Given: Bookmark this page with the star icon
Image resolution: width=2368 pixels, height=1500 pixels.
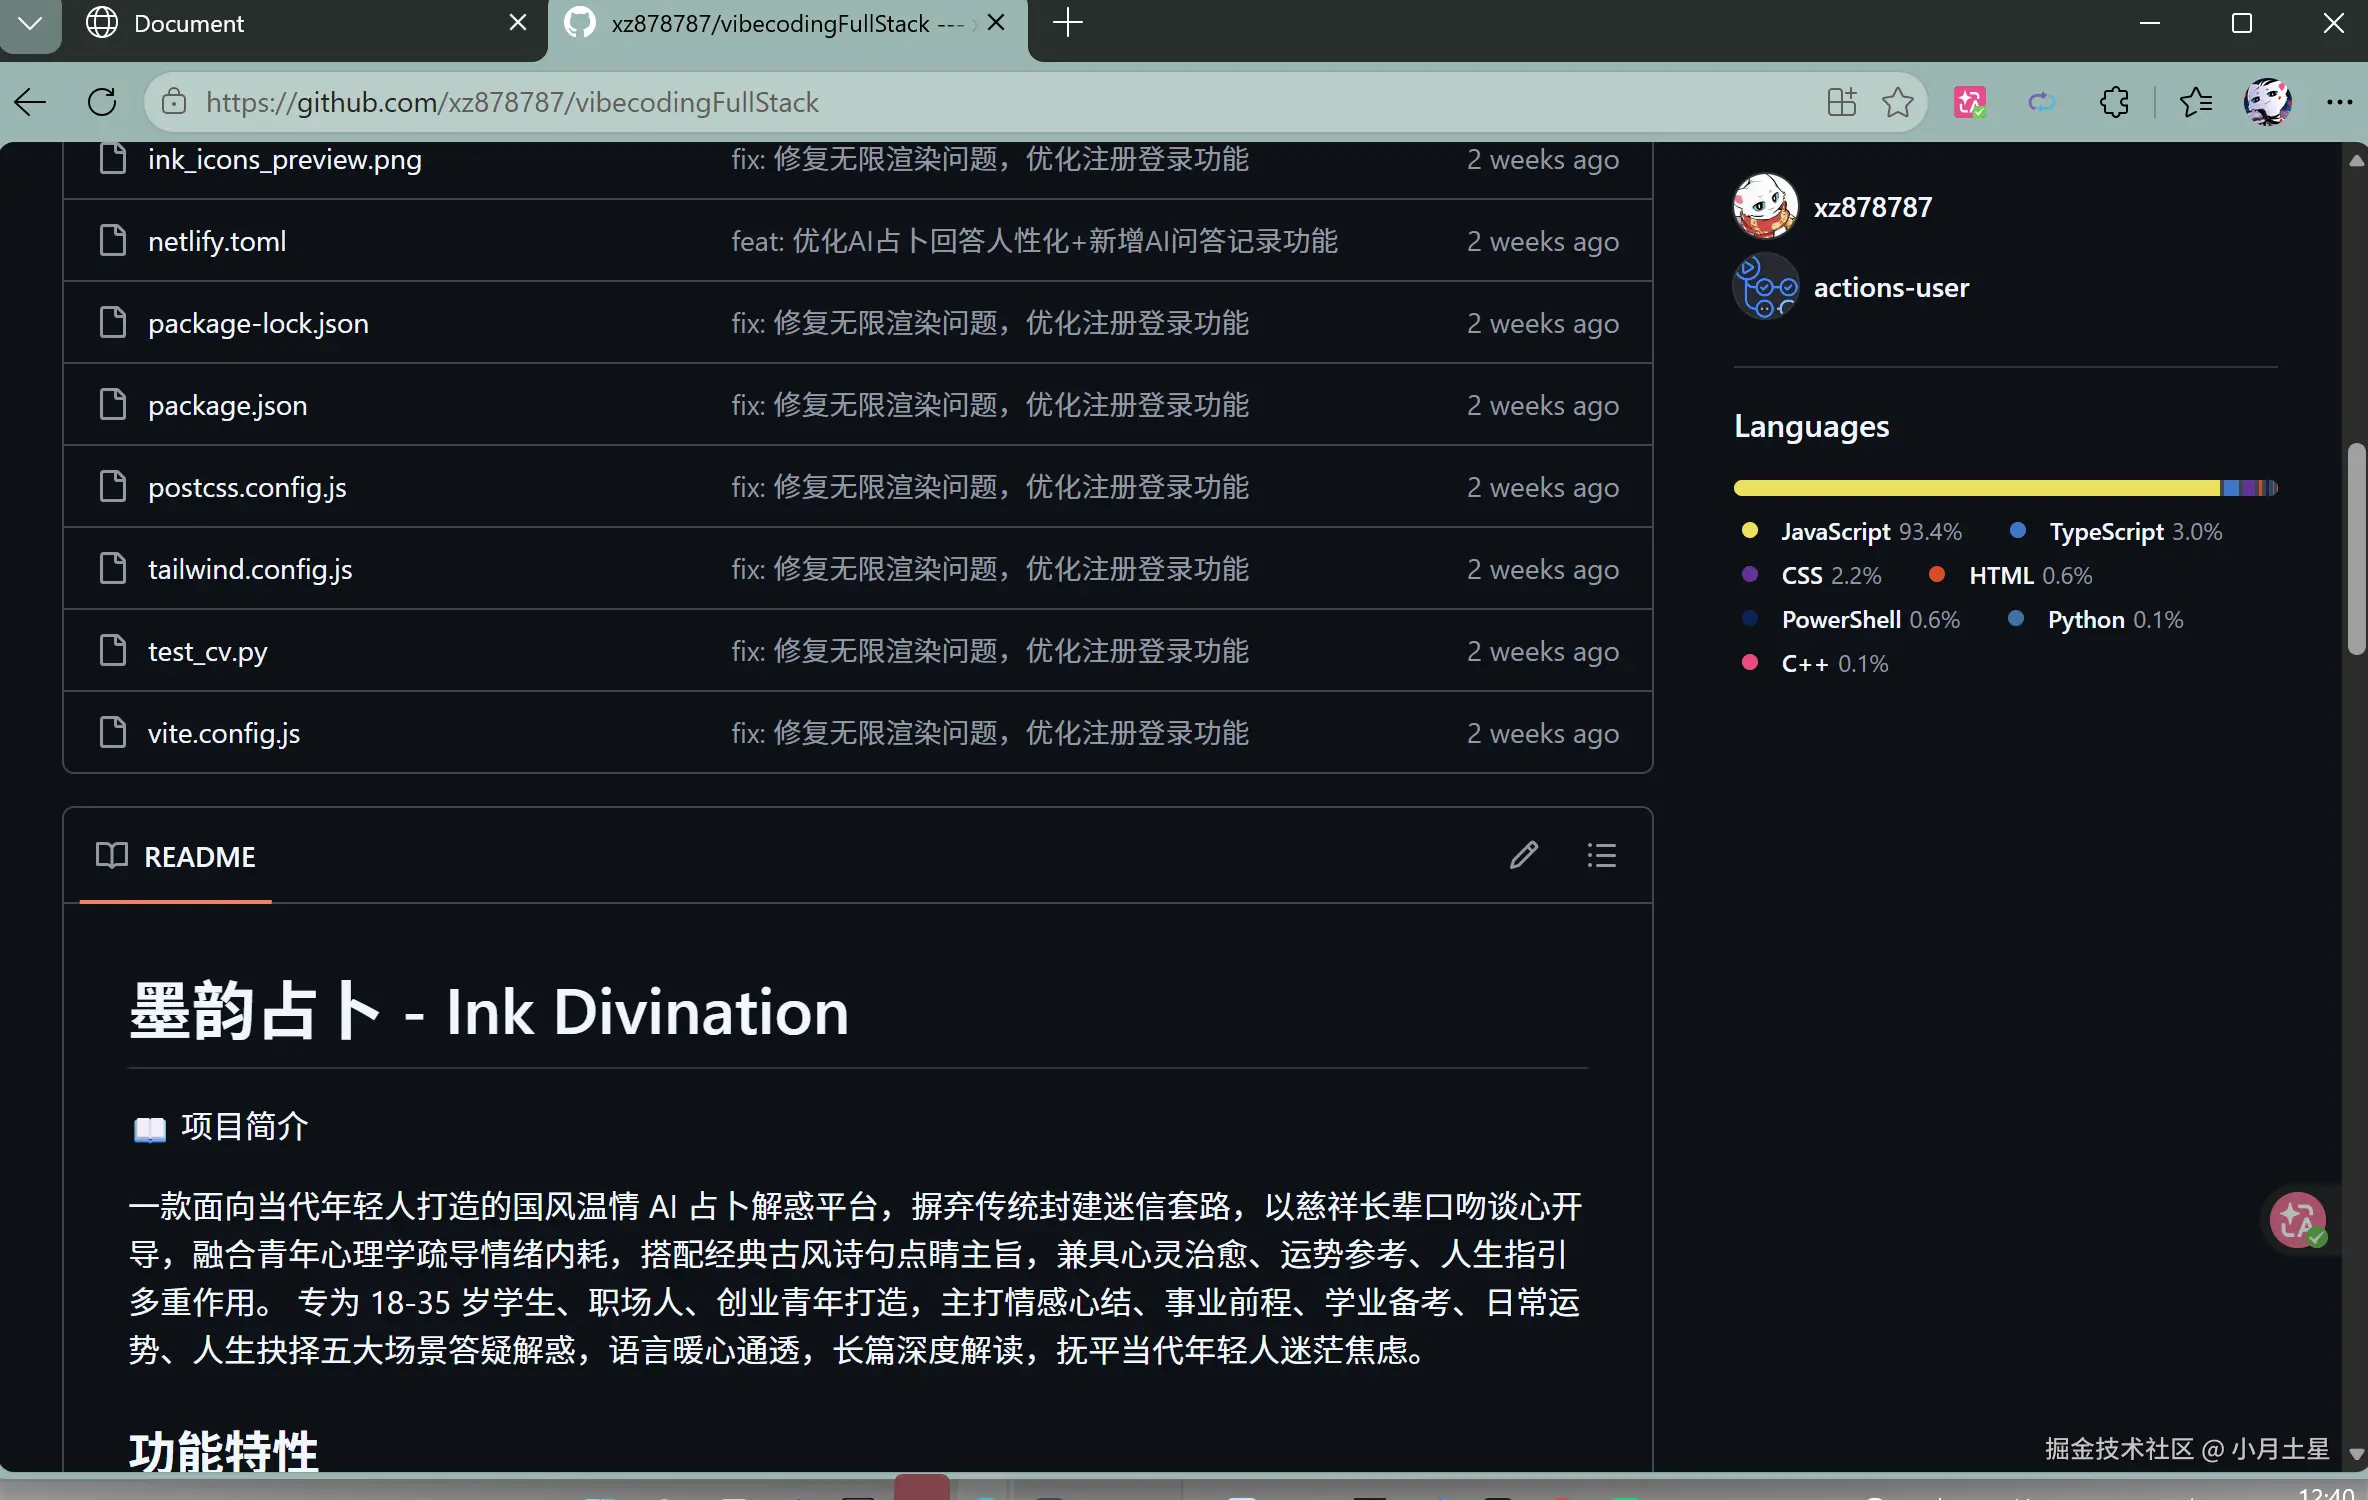Looking at the screenshot, I should [x=1897, y=102].
